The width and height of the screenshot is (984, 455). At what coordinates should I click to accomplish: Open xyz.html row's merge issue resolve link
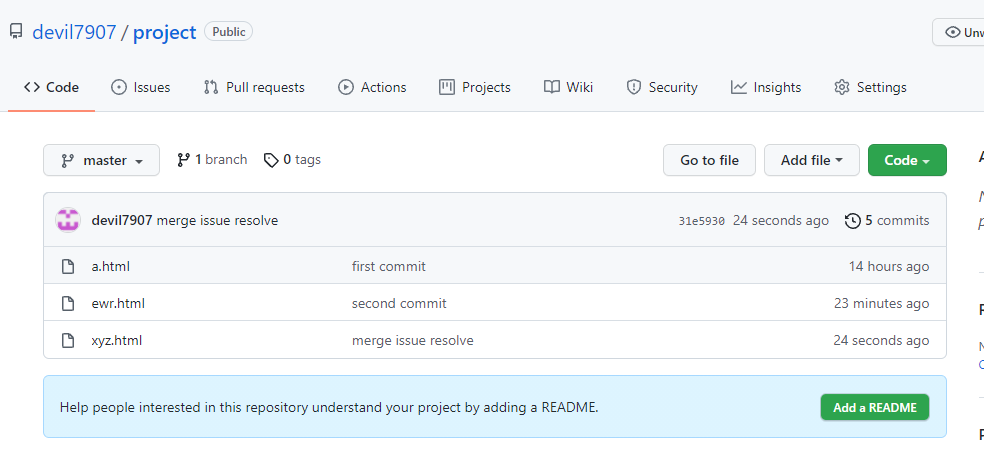point(412,341)
